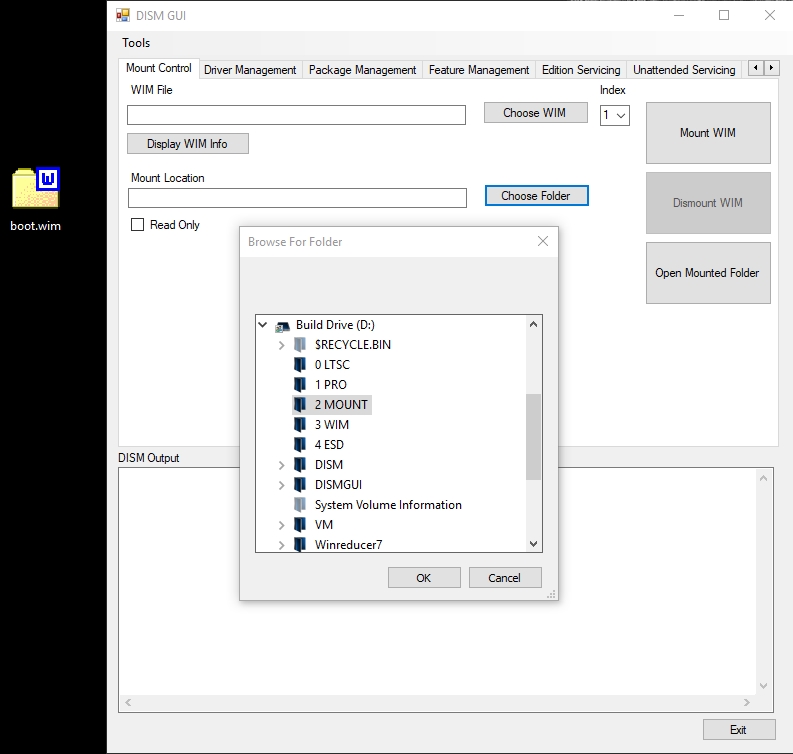The height and width of the screenshot is (754, 793).
Task: Click inside the DISM Output text area
Action: [438, 582]
